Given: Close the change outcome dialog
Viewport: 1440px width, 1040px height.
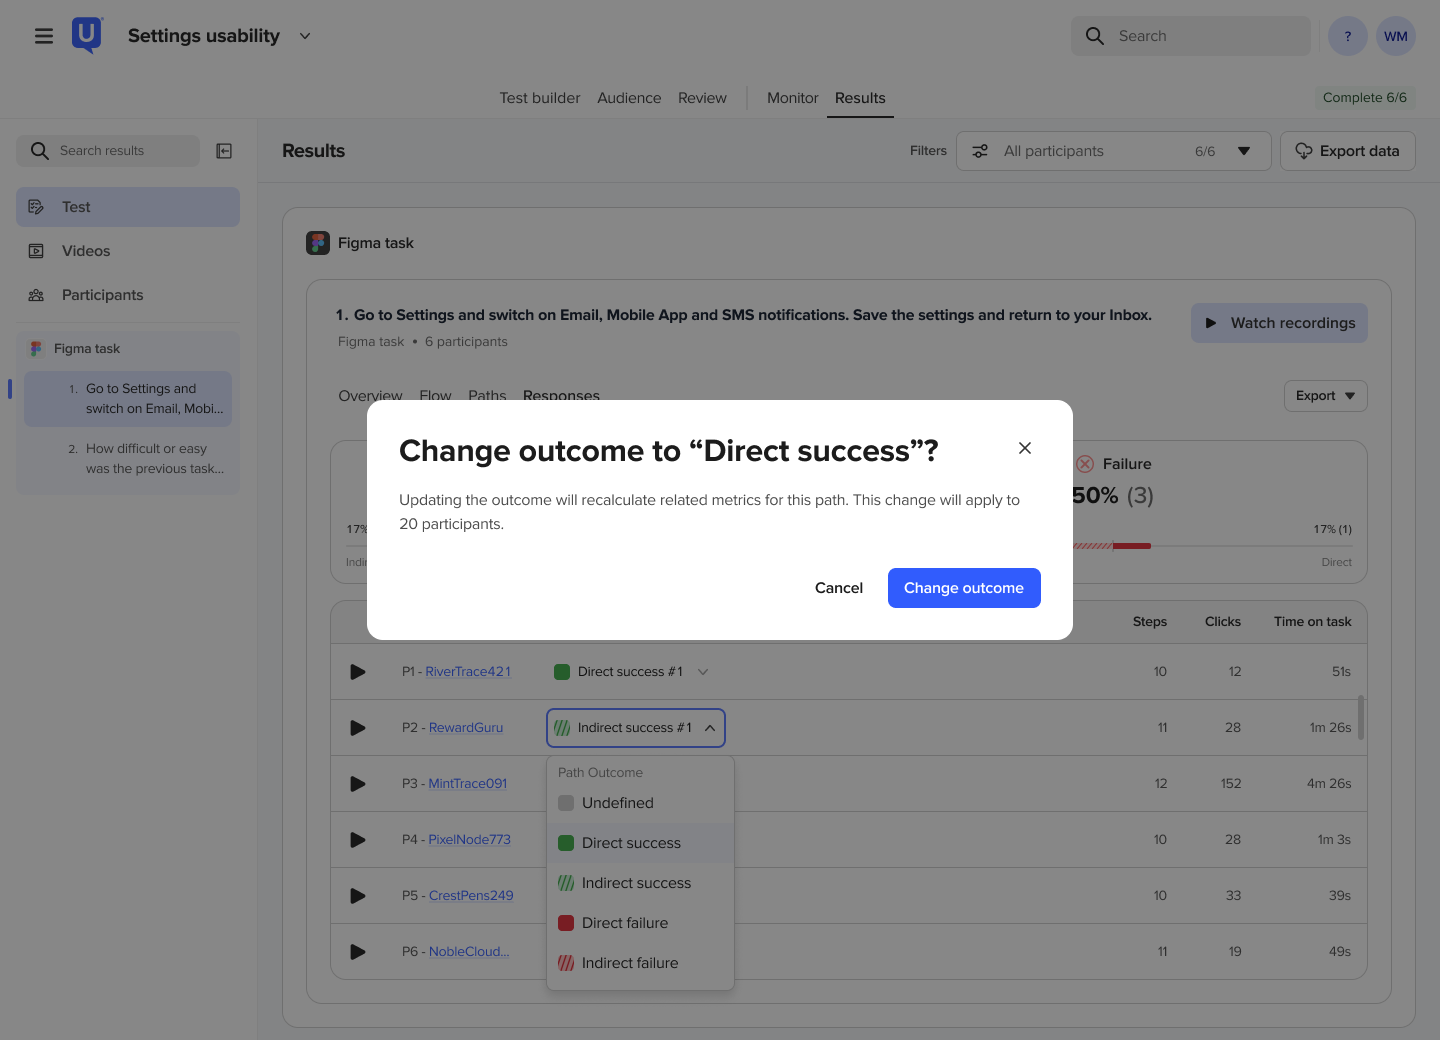Looking at the screenshot, I should [1025, 448].
